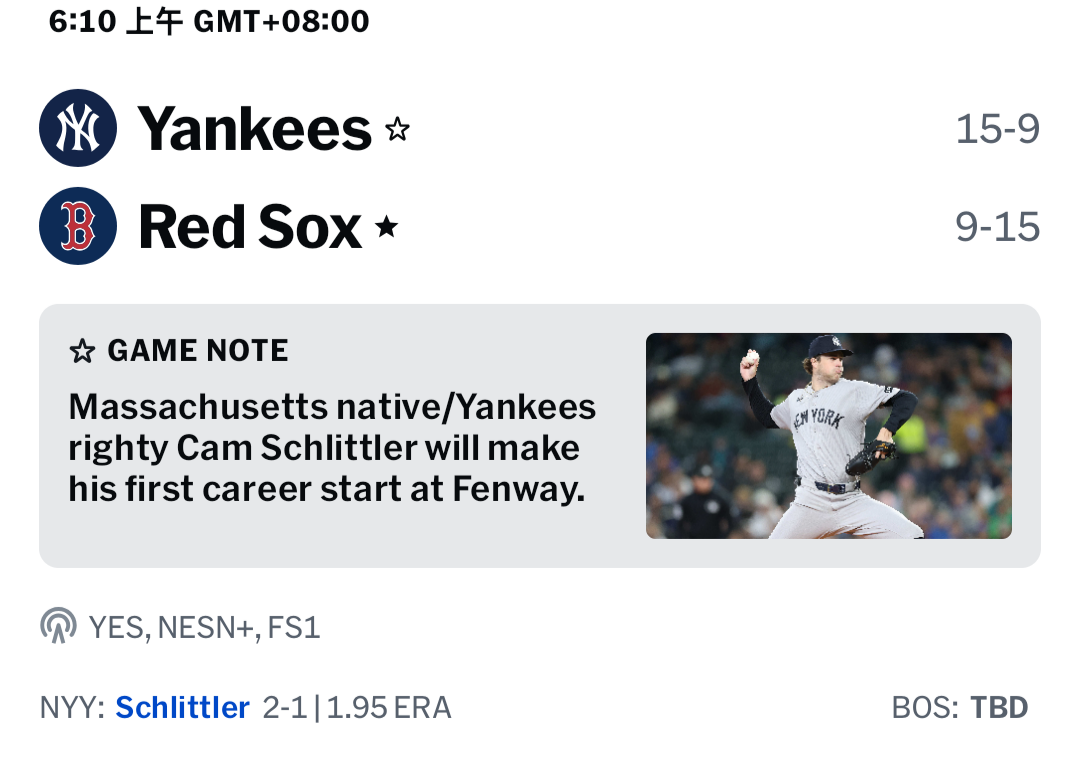Select the GAME NOTE heading
Viewport: 1080px width, 767px height.
coord(198,351)
